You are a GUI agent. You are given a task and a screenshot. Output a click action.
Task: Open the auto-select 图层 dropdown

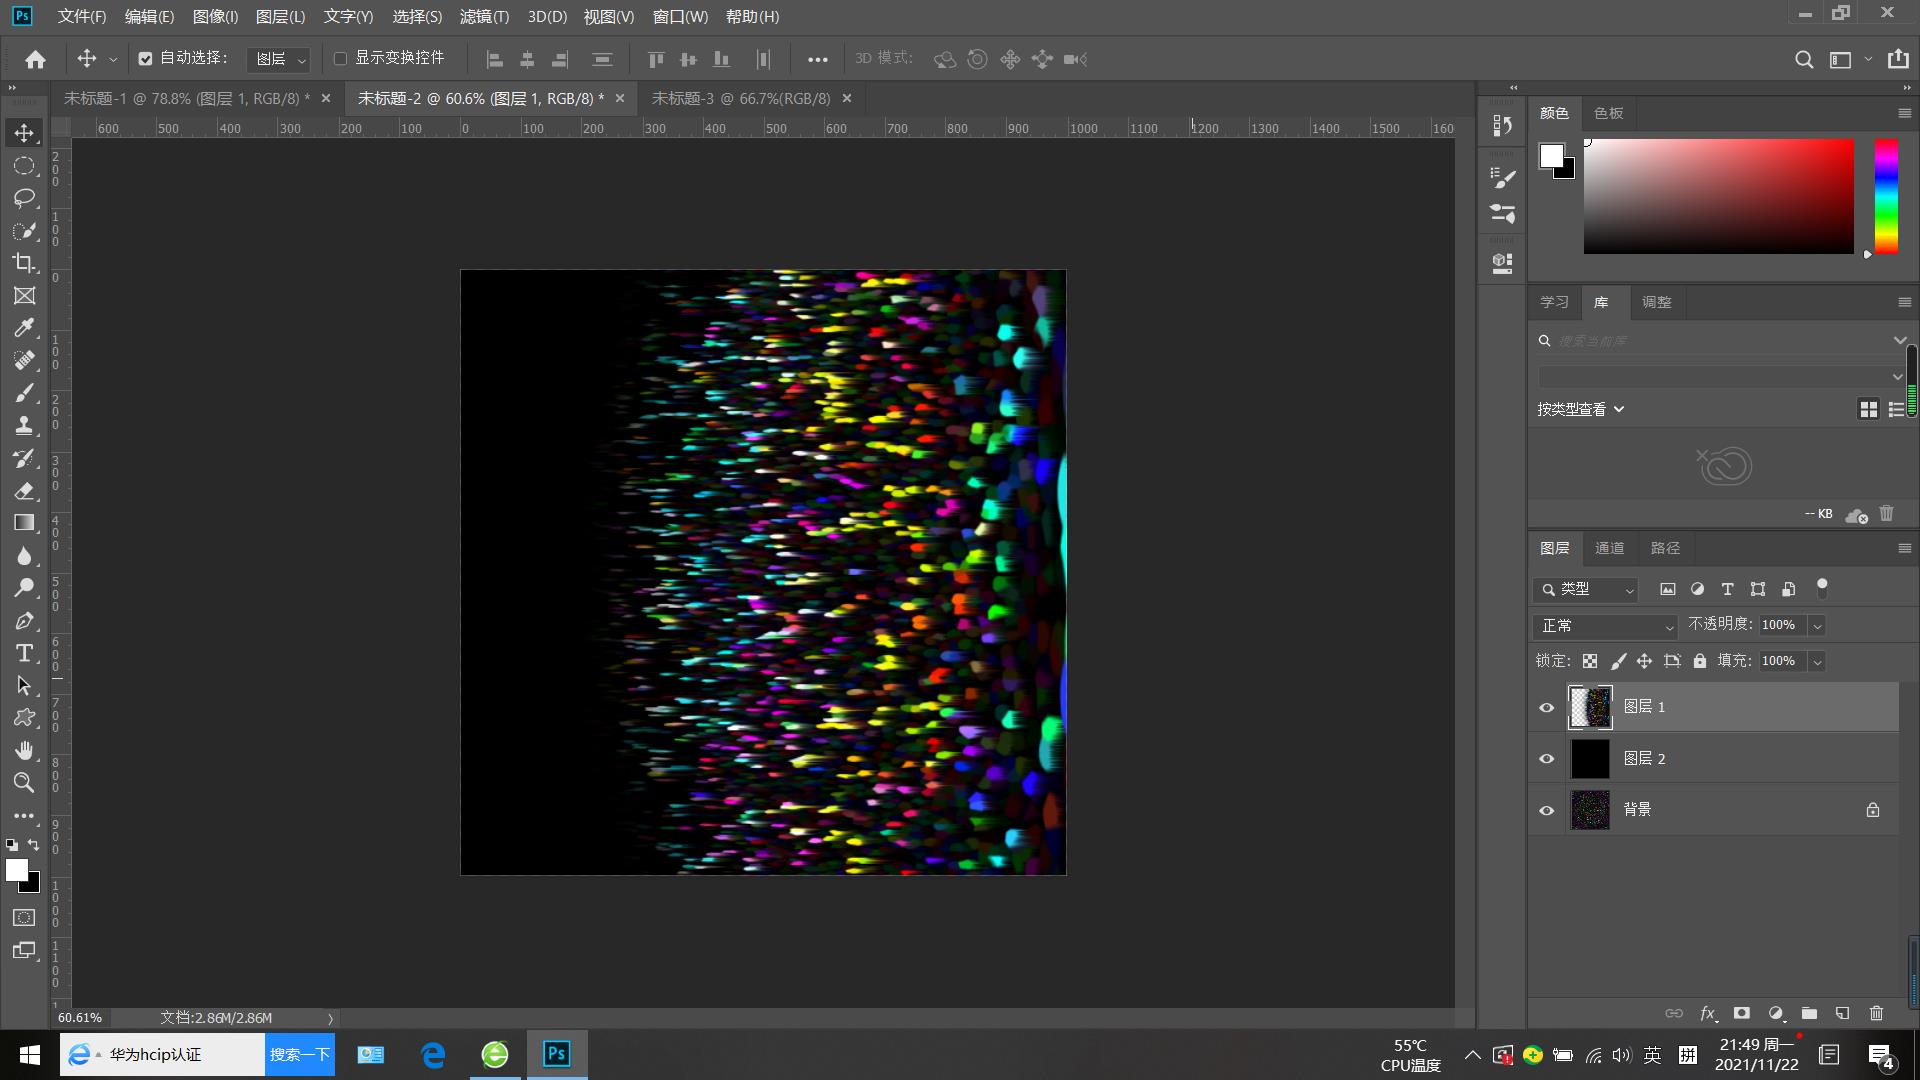278,60
